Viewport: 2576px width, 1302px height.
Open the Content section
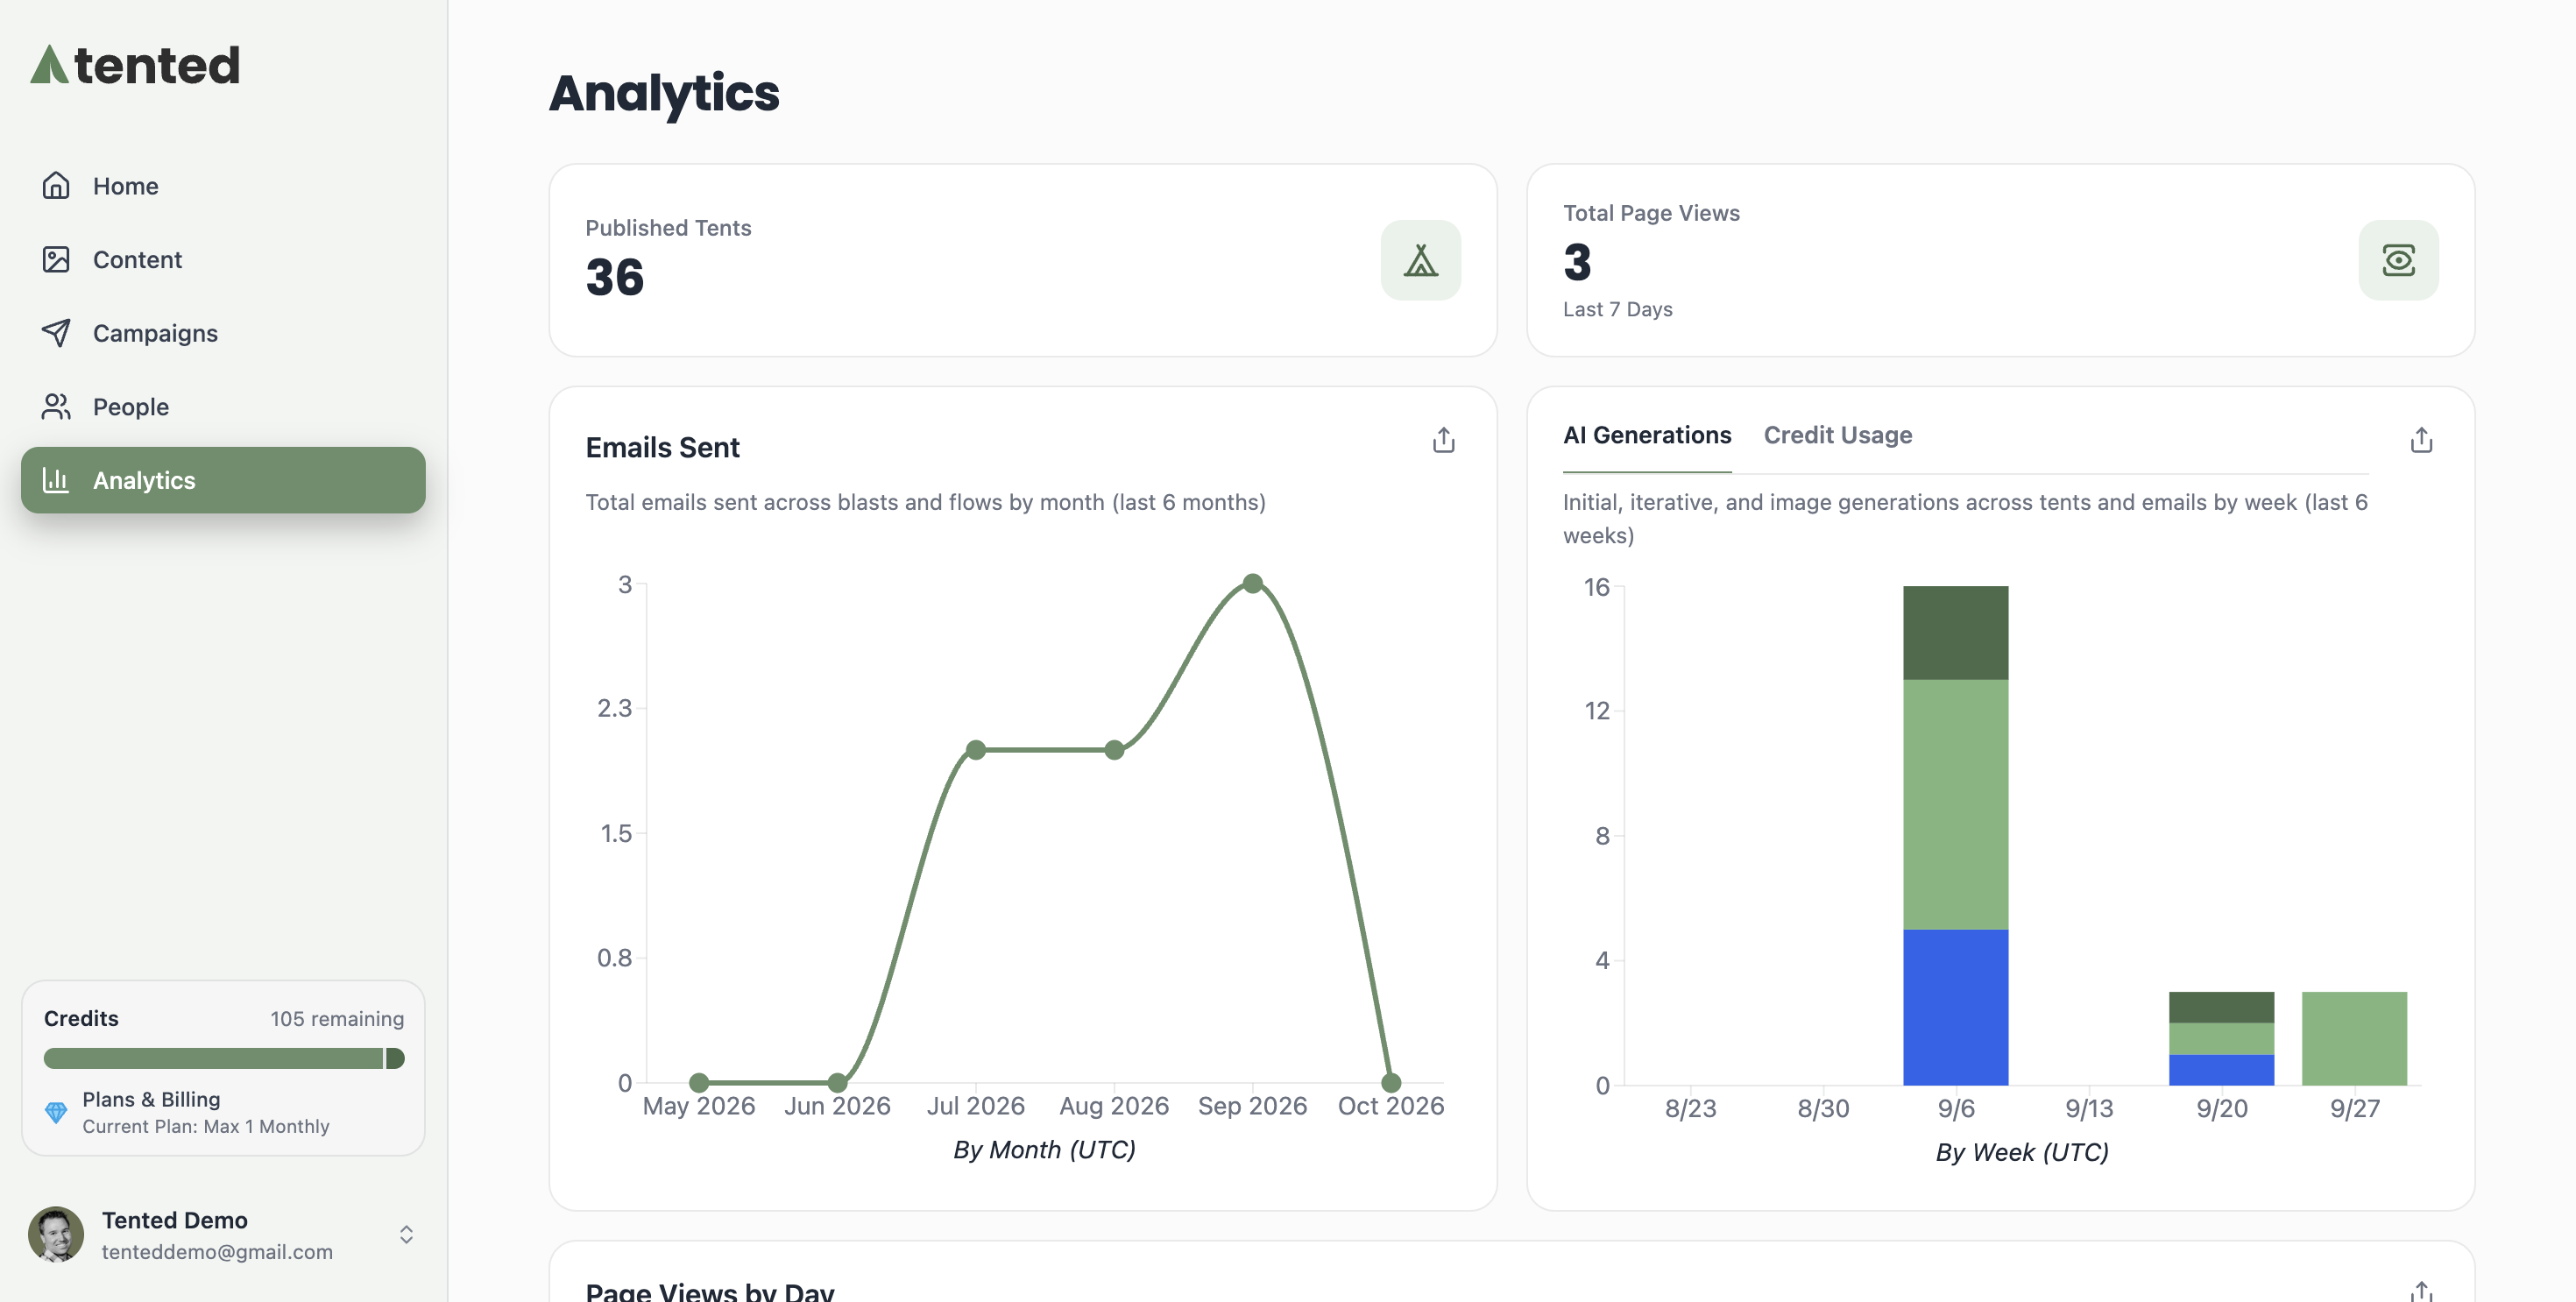[223, 260]
